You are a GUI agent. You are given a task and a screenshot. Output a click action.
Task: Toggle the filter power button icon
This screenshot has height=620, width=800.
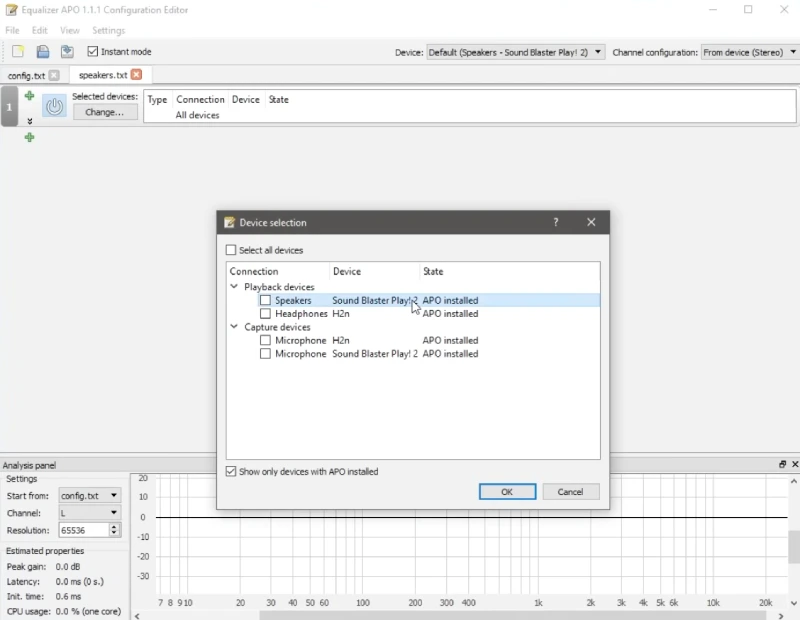[x=54, y=106]
